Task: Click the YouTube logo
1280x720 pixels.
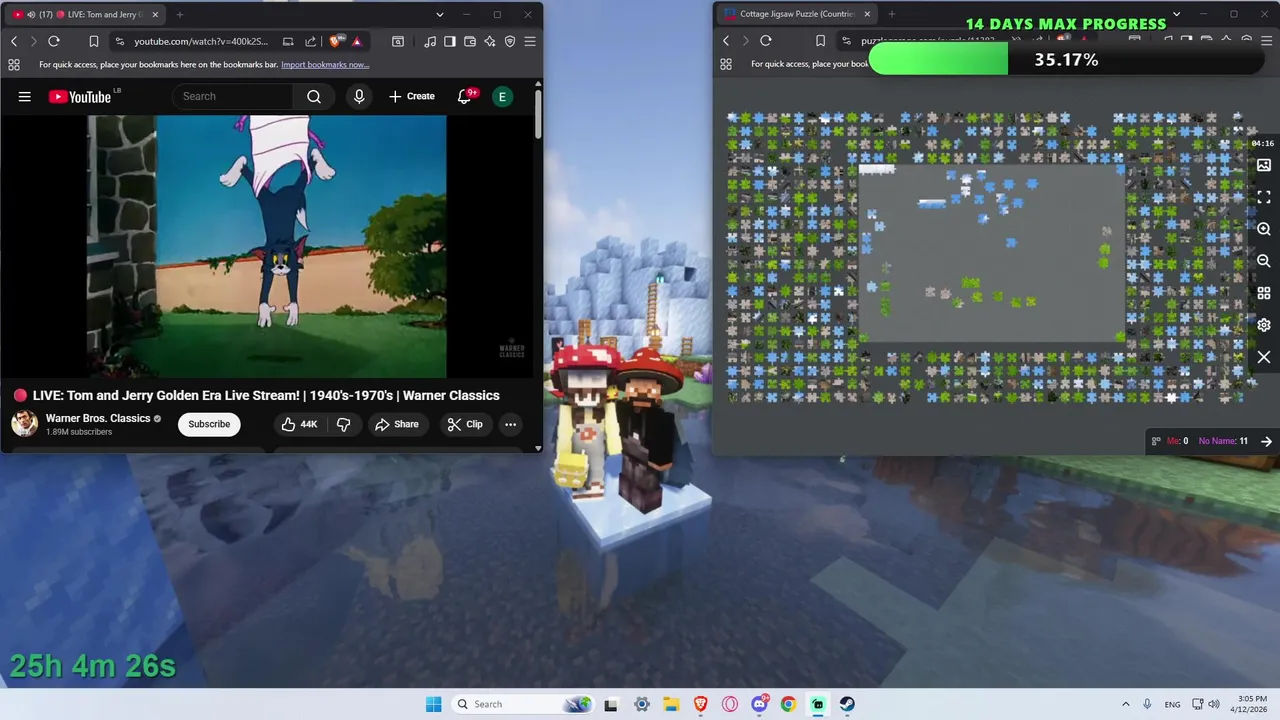Action: [x=82, y=96]
